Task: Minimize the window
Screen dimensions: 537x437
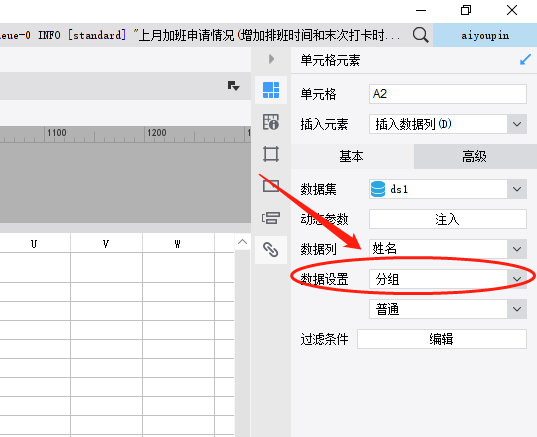Action: pos(421,10)
